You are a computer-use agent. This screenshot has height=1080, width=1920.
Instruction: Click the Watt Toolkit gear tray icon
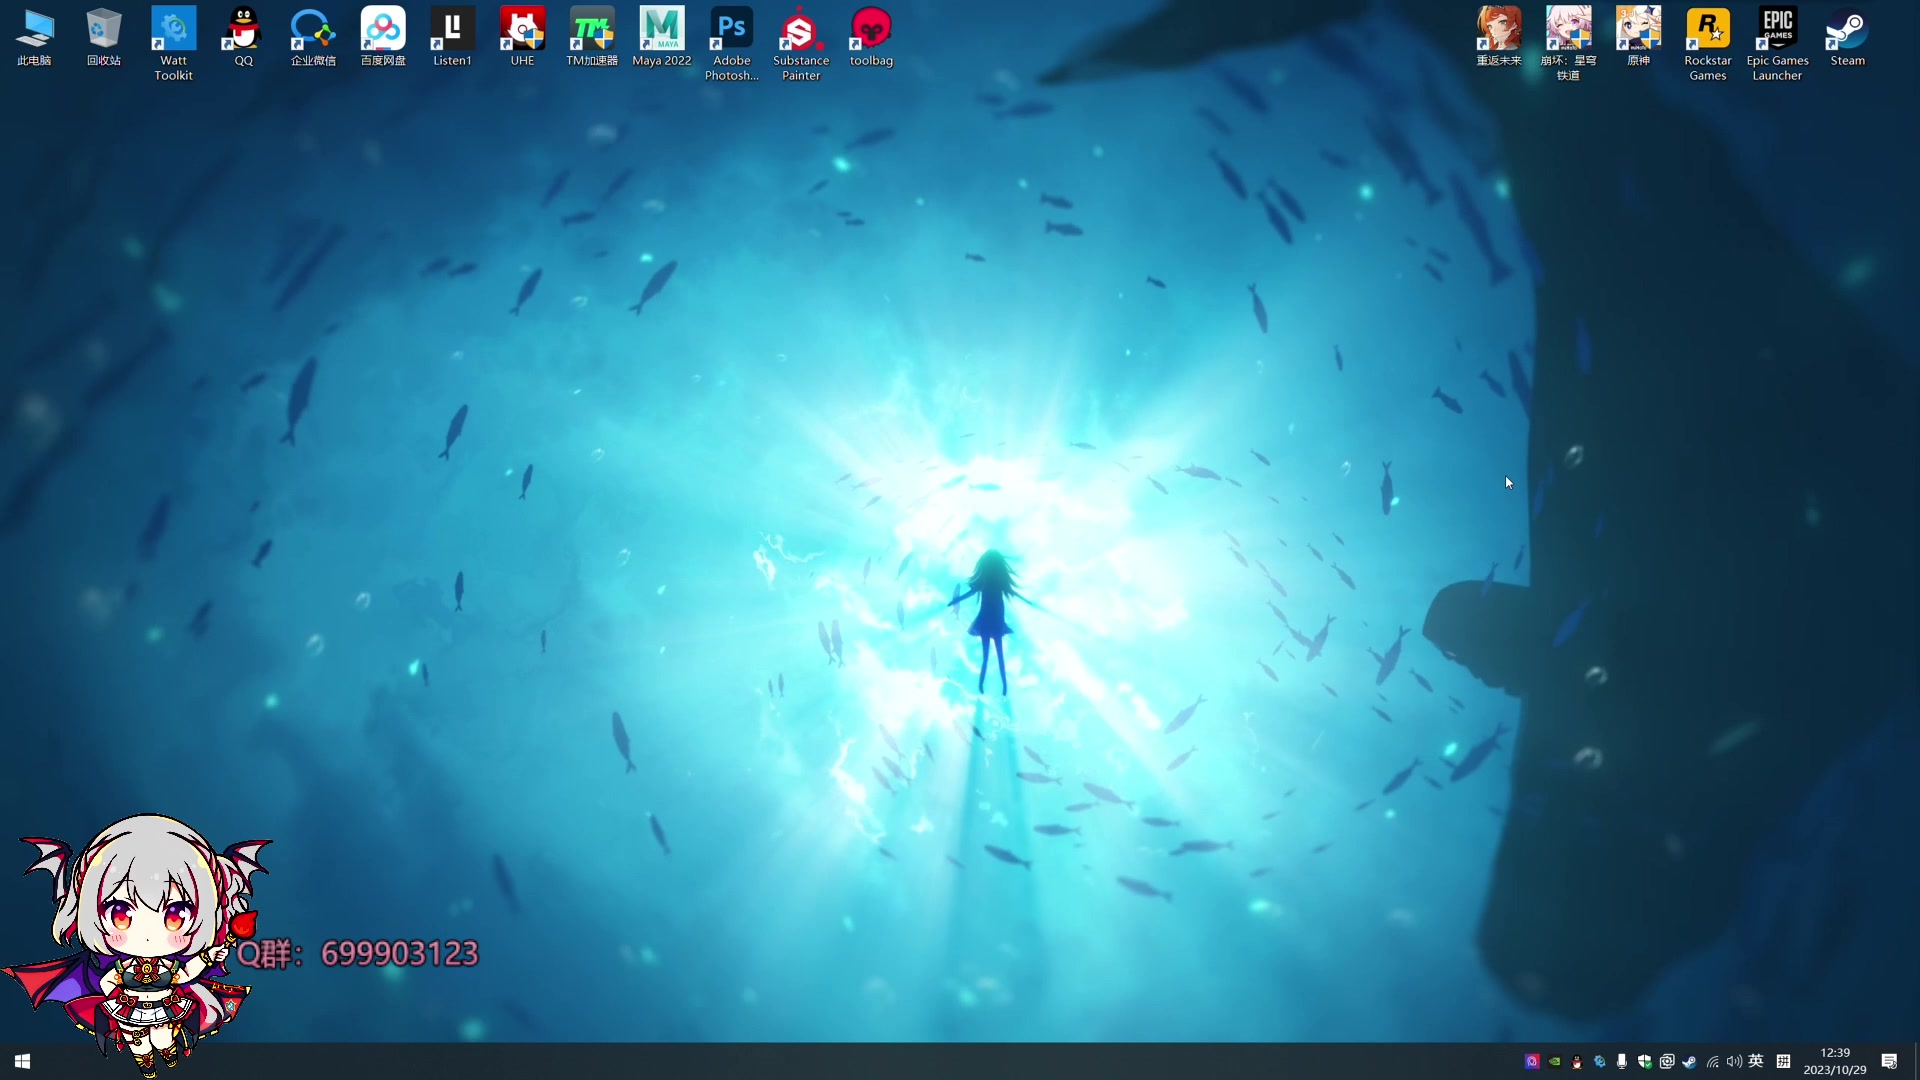click(x=1600, y=1062)
